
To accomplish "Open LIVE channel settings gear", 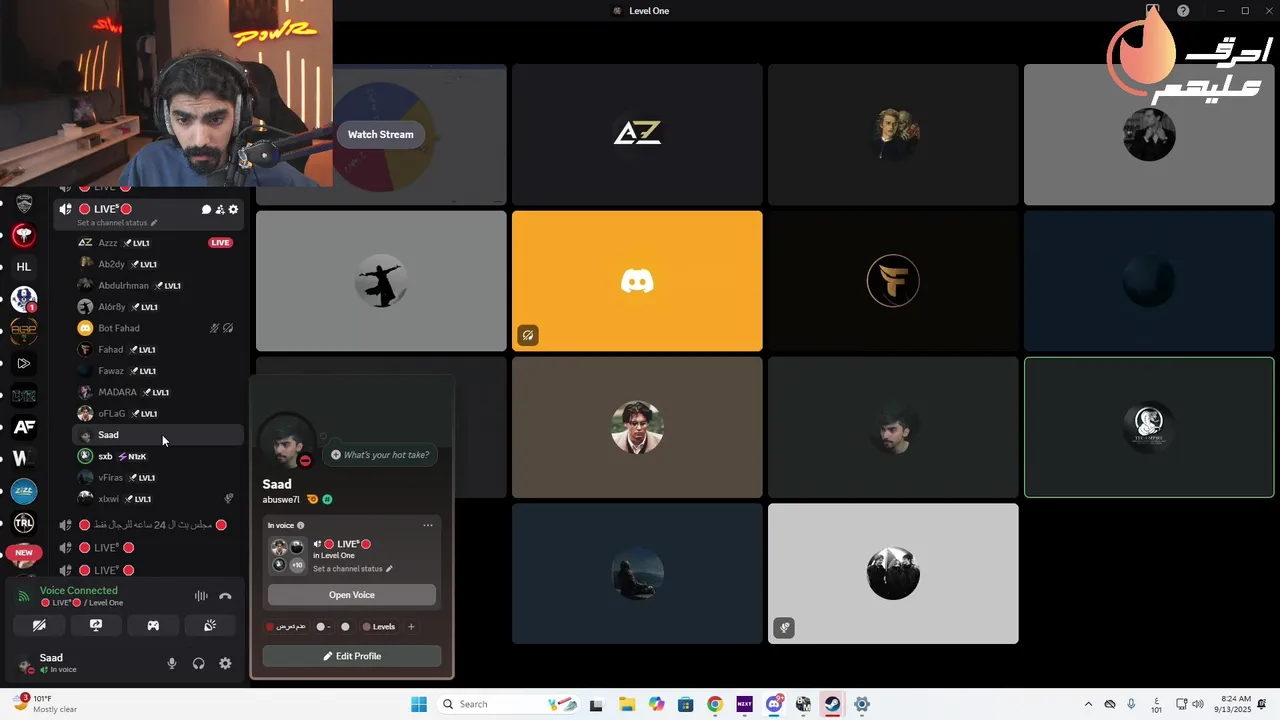I will (233, 210).
